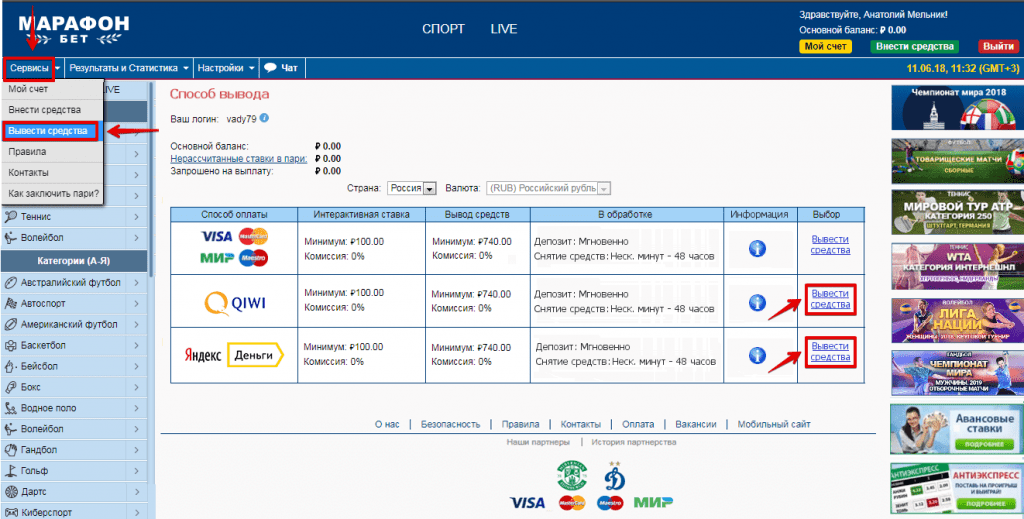Click the chat bubble icon
Viewport: 1024px width, 519px height.
point(270,67)
